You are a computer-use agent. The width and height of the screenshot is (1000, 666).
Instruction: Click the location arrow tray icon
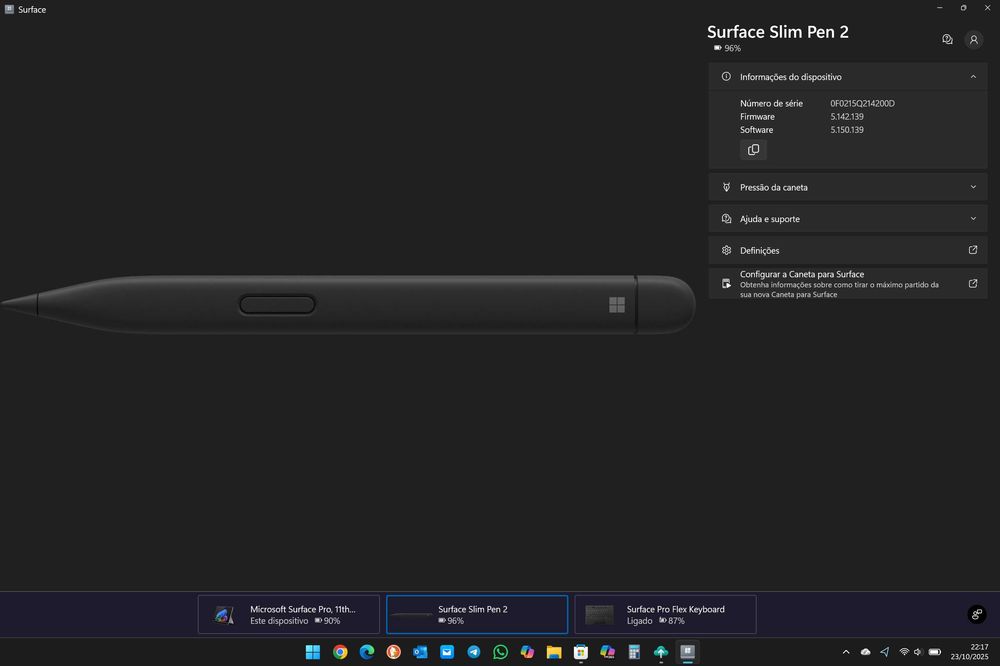click(885, 652)
